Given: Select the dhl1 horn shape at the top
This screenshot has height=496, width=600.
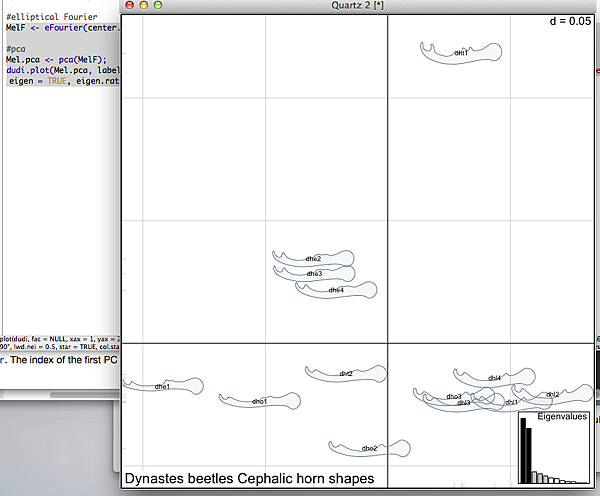Looking at the screenshot, I should [461, 53].
